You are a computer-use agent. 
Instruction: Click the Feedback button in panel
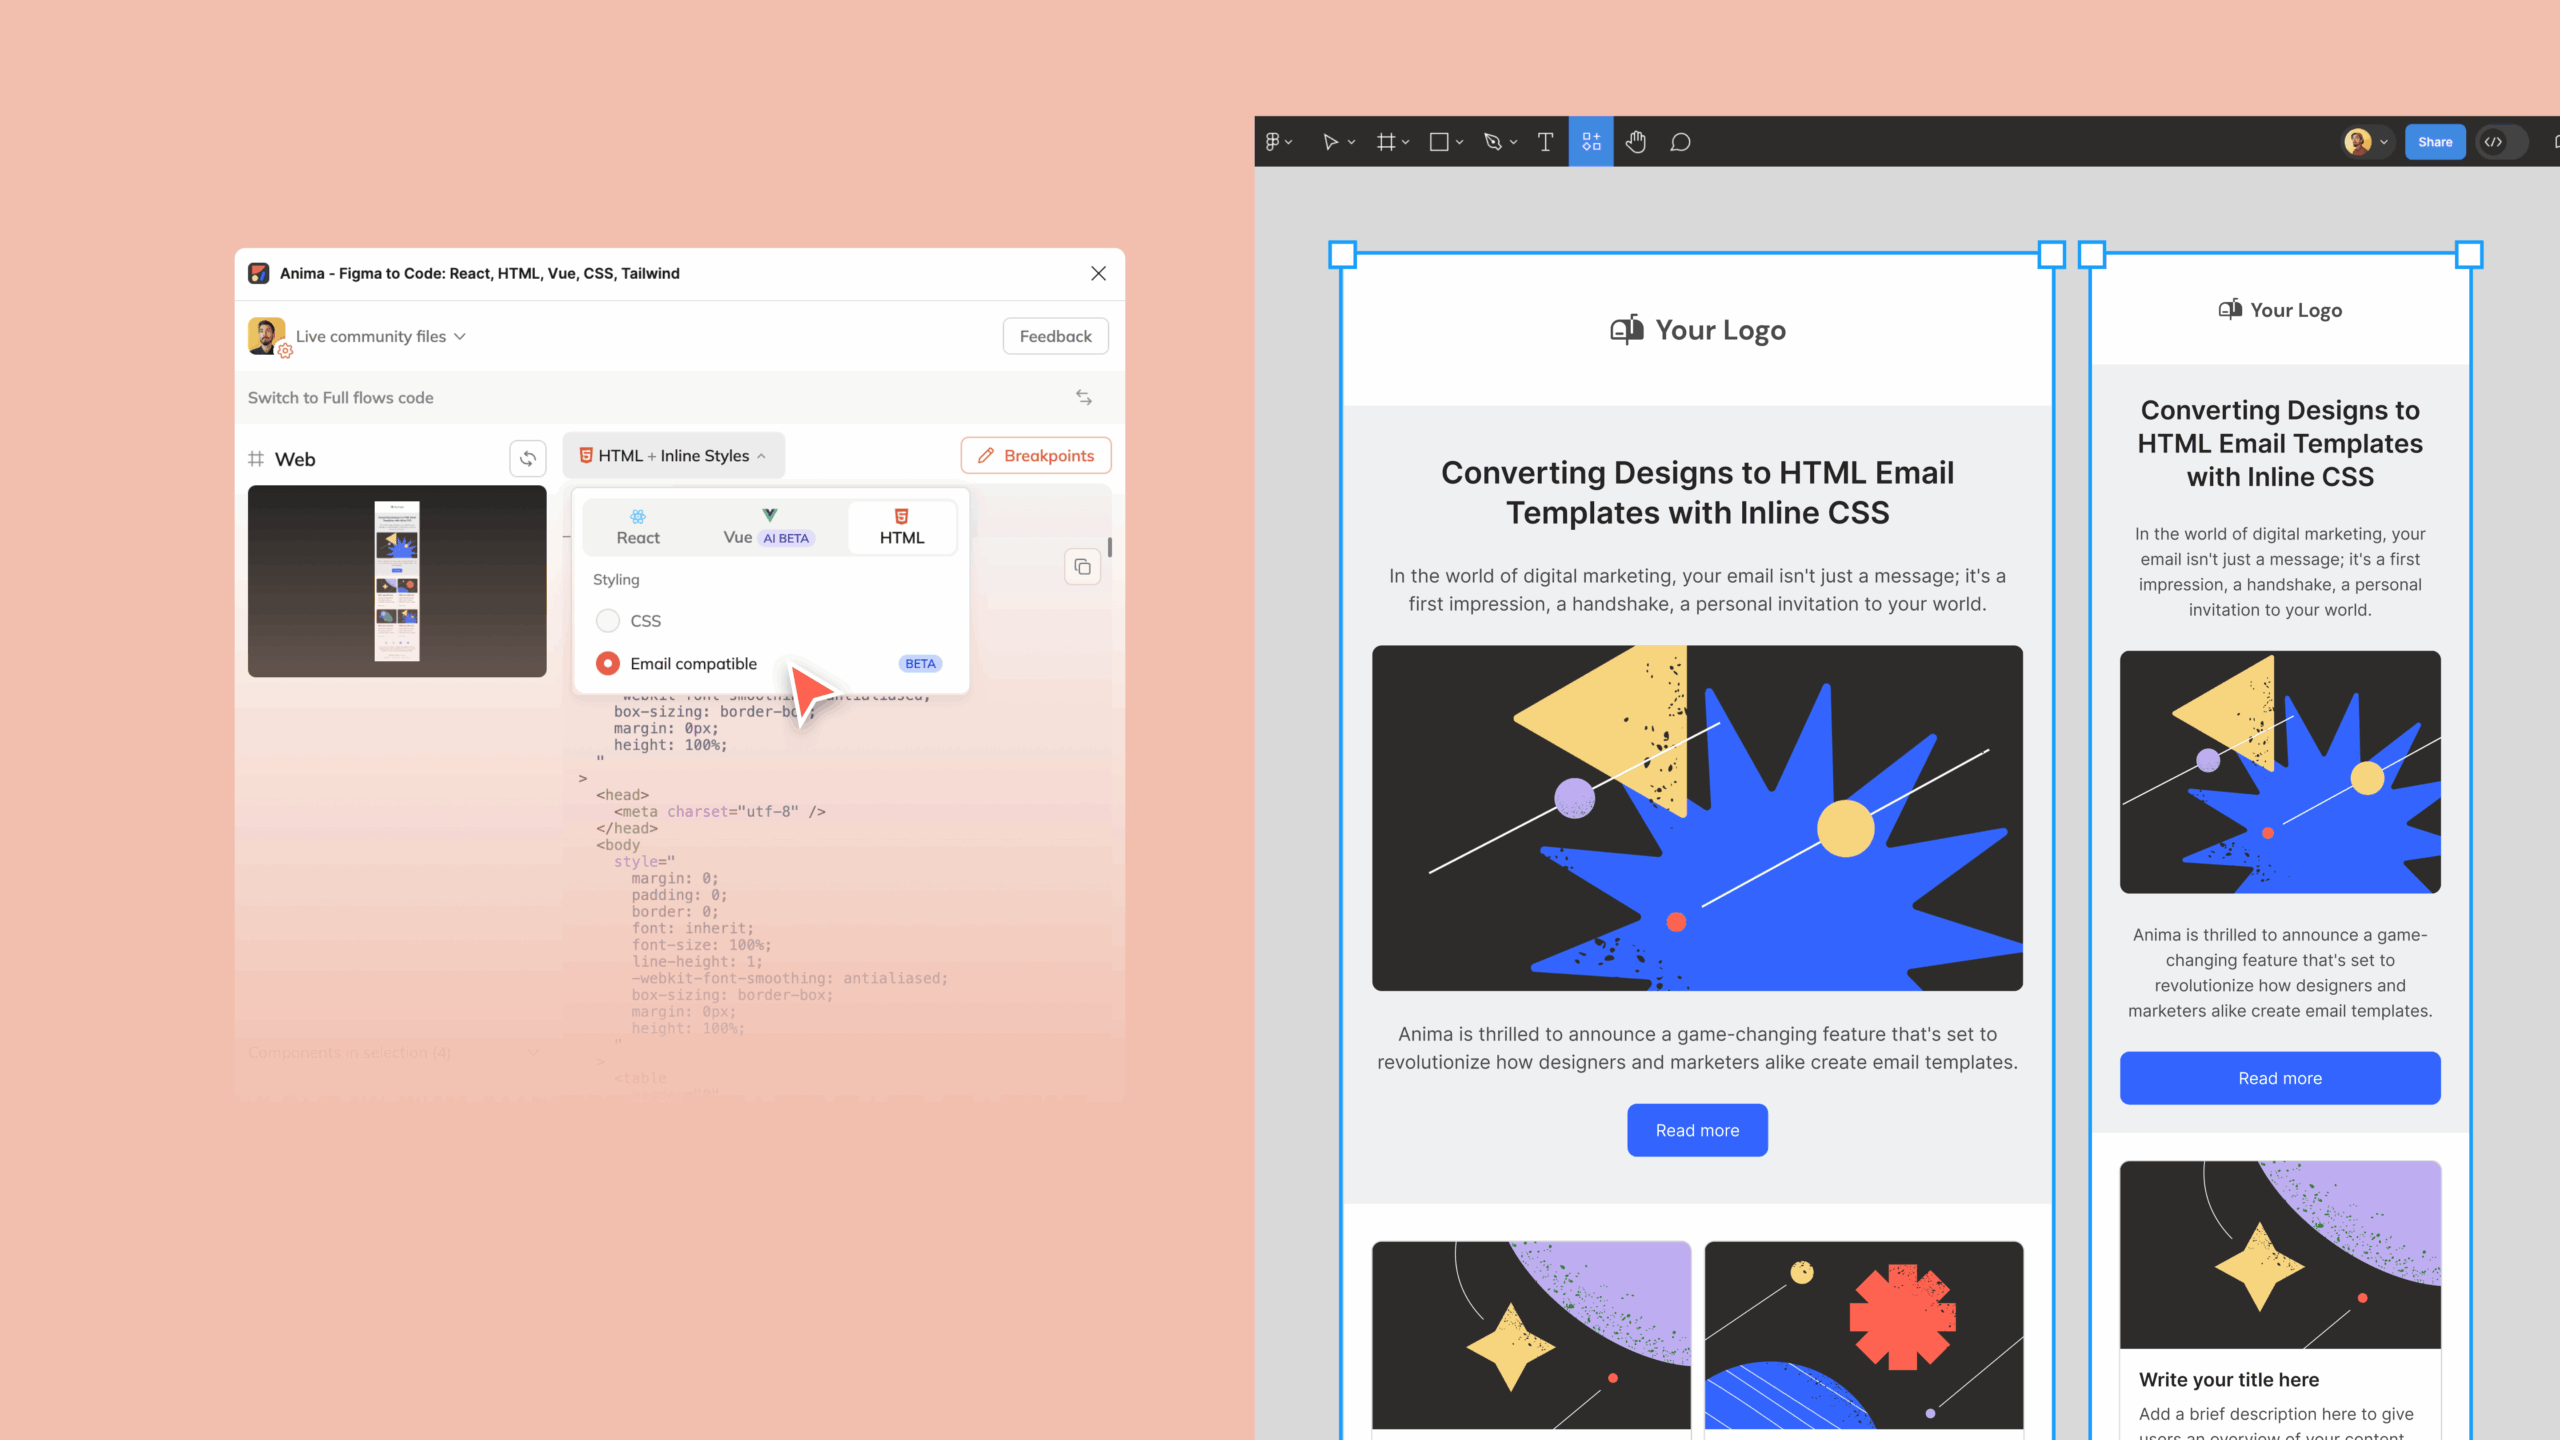tap(1055, 336)
